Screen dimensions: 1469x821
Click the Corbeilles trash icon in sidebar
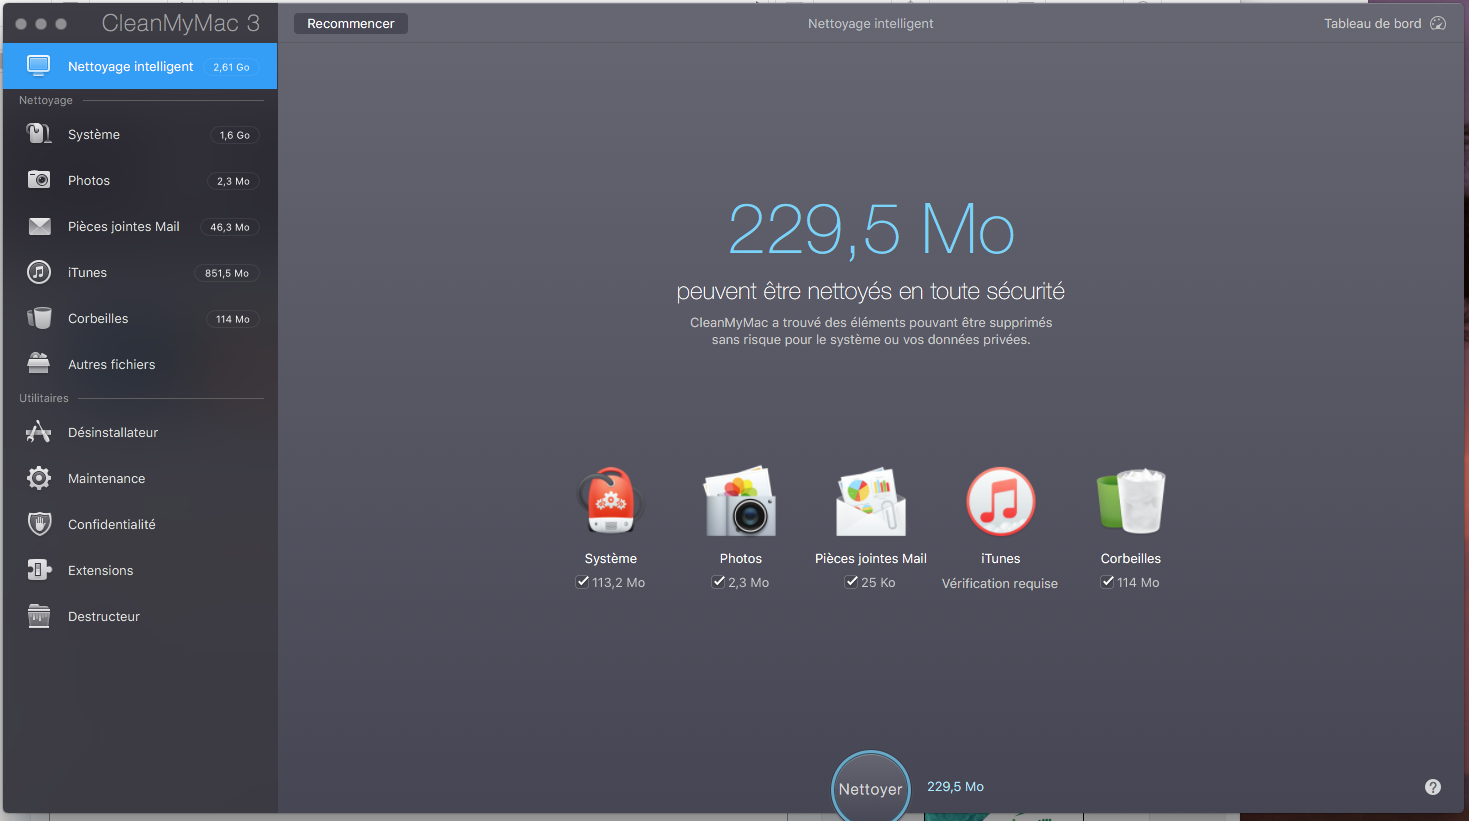coord(39,318)
